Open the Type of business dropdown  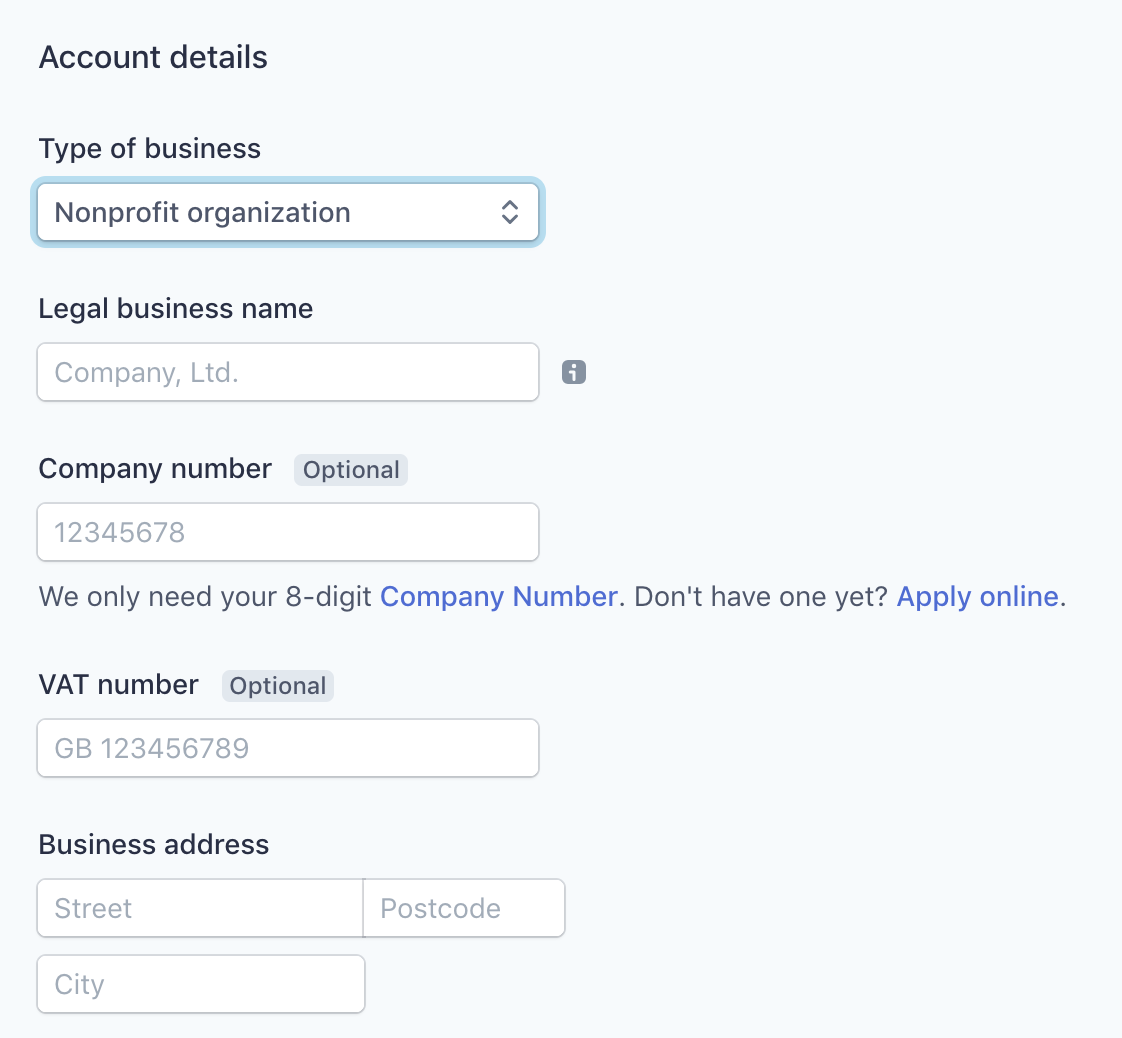[288, 212]
